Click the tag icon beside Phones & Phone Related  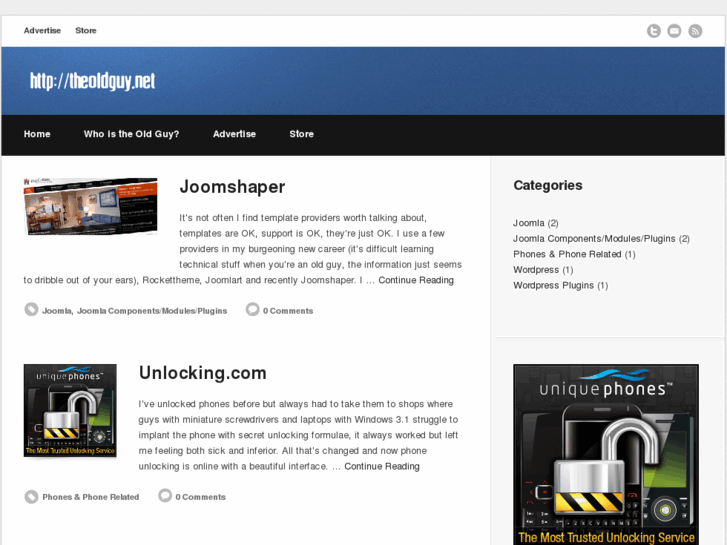[31, 496]
